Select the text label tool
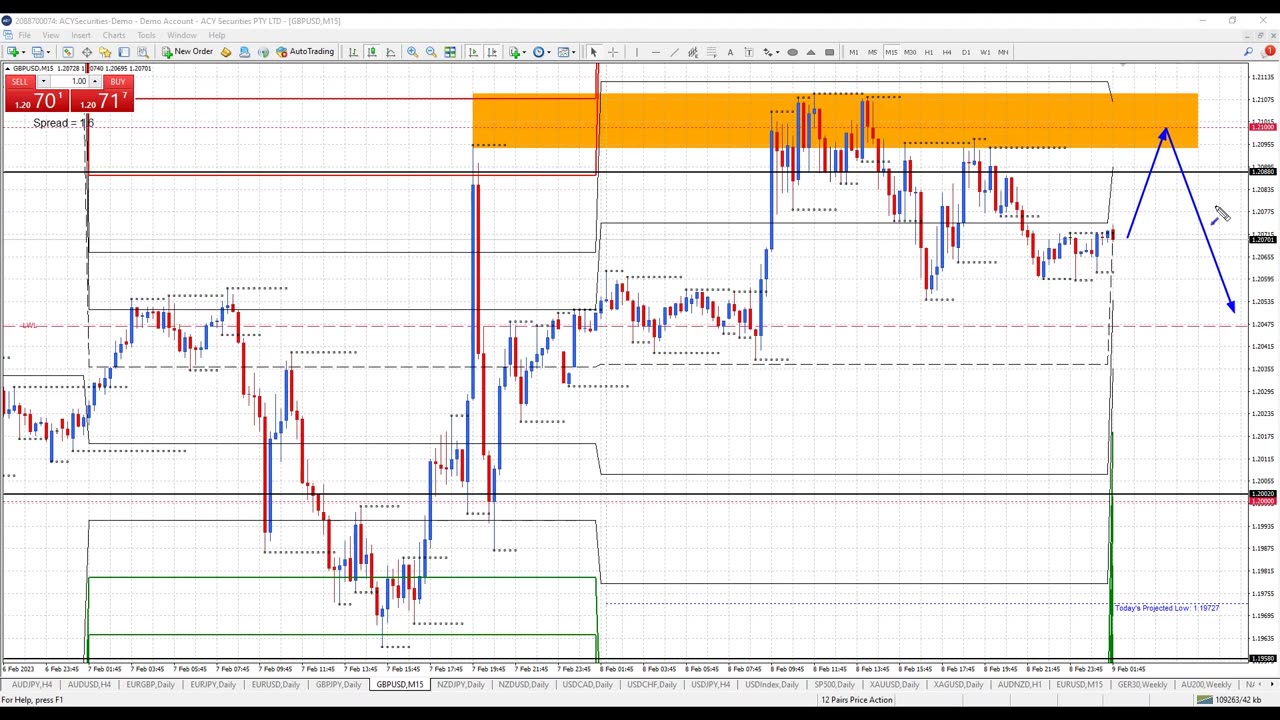This screenshot has height=720, width=1280. pos(749,52)
